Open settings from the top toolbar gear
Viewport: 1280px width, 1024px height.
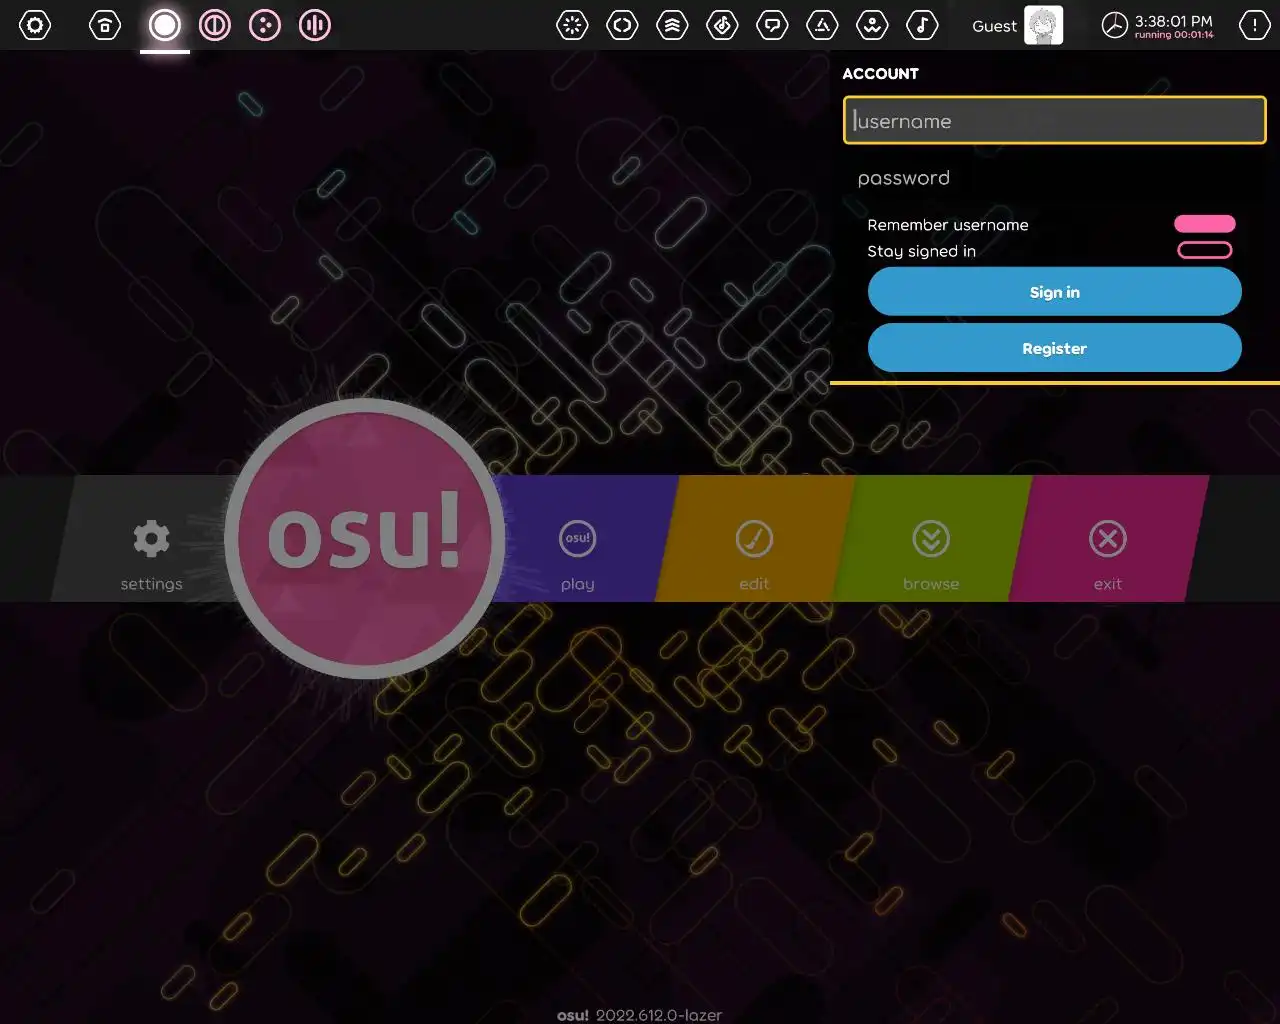(35, 25)
